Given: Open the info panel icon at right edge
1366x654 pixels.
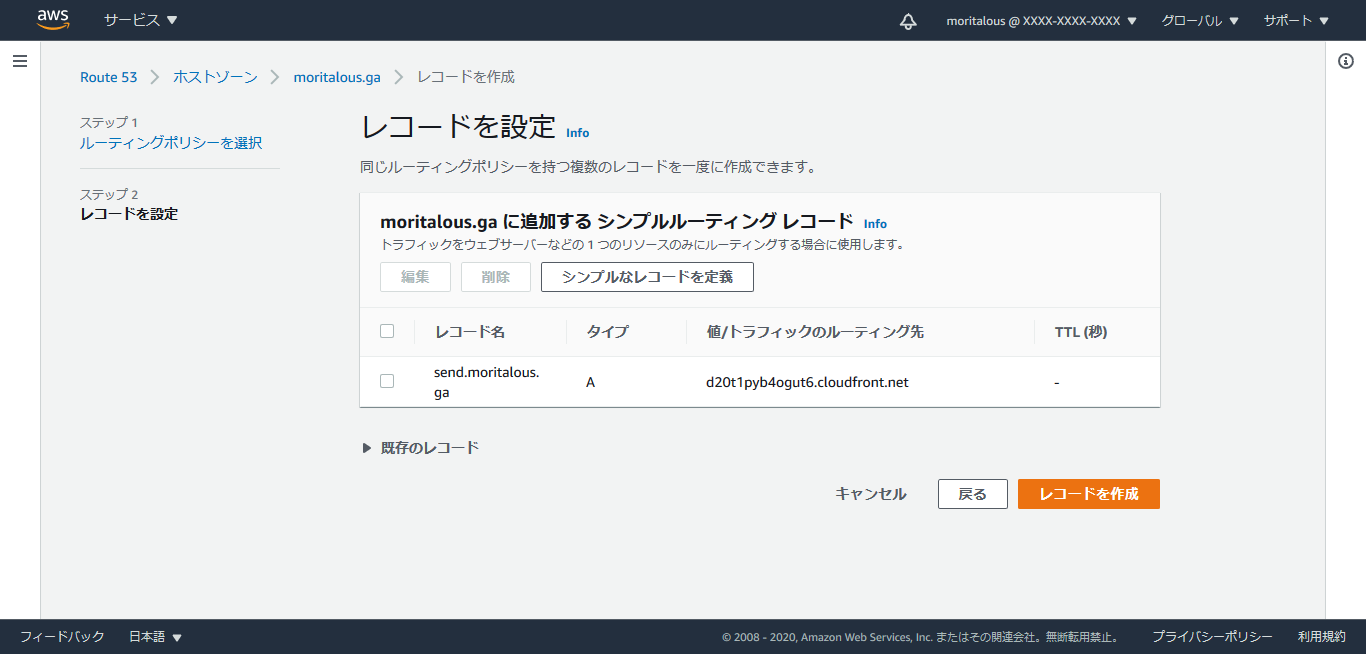Looking at the screenshot, I should pos(1346,61).
